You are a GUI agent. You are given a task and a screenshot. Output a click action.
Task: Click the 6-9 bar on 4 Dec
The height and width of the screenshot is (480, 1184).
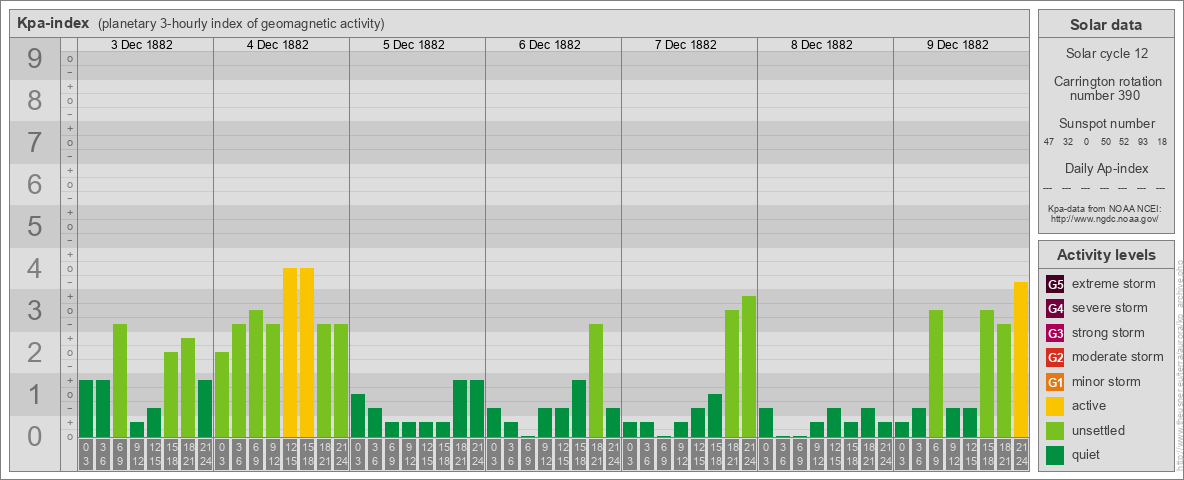coord(256,374)
